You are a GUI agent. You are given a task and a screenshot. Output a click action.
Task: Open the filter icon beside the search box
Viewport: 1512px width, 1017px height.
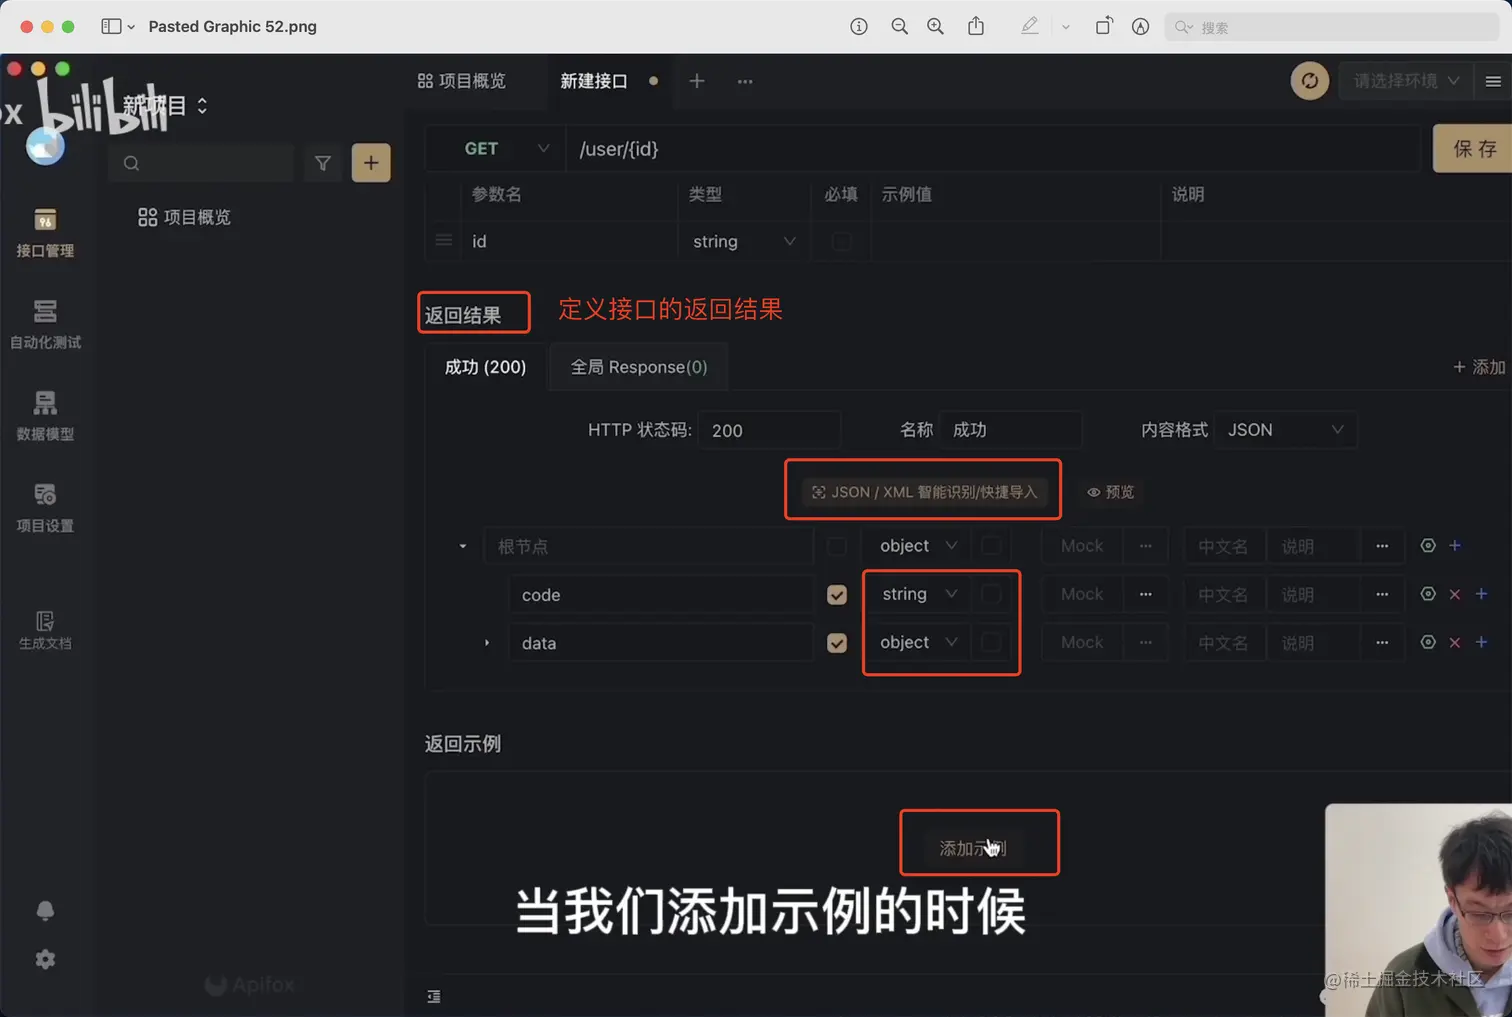coord(322,162)
